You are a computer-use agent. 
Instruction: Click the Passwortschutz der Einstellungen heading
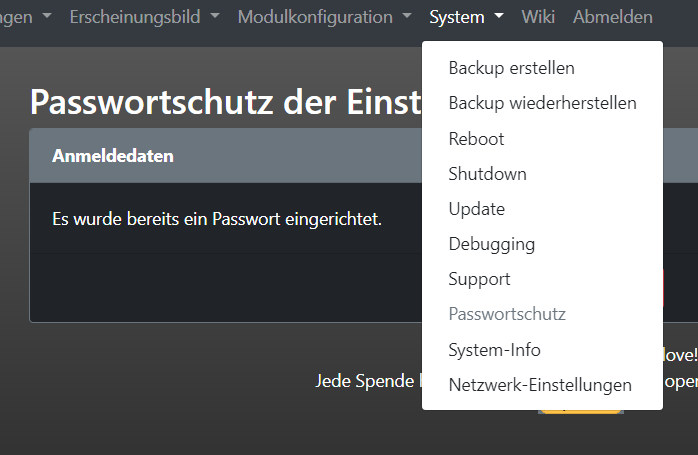[x=220, y=103]
